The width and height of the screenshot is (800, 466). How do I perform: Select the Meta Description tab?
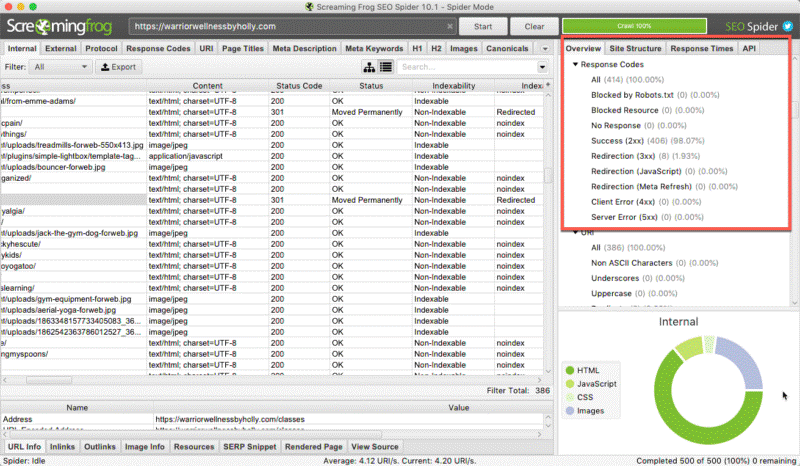[x=304, y=48]
